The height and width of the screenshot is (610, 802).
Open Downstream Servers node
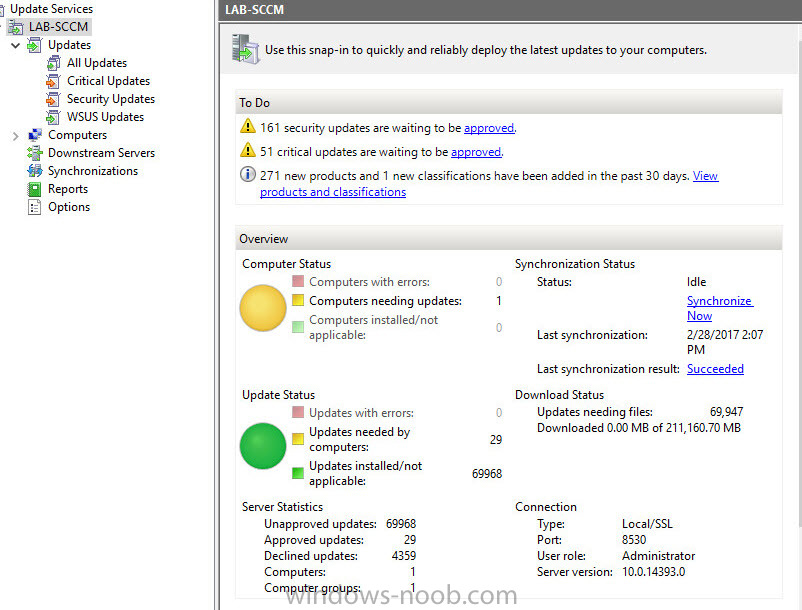pyautogui.click(x=101, y=153)
